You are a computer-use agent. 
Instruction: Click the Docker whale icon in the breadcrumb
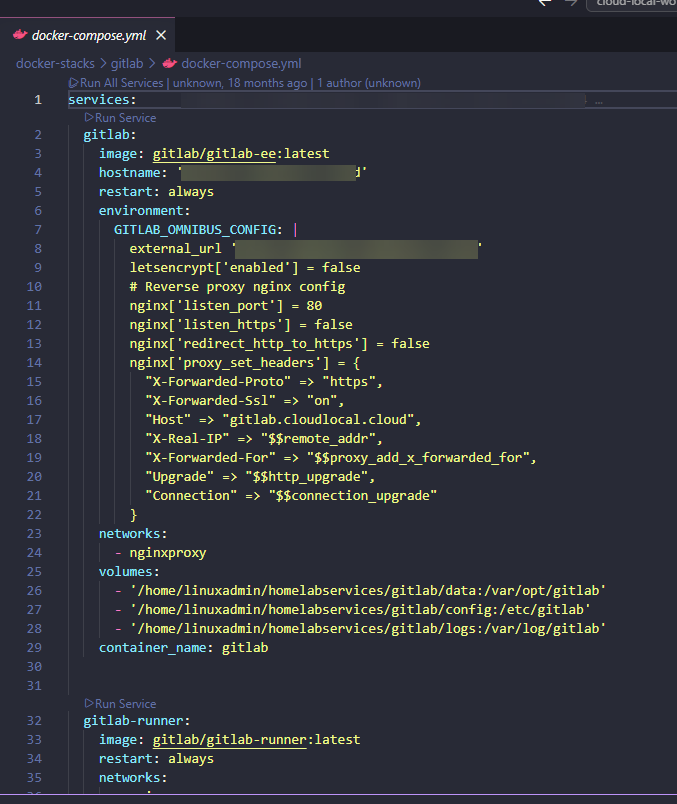coord(170,64)
